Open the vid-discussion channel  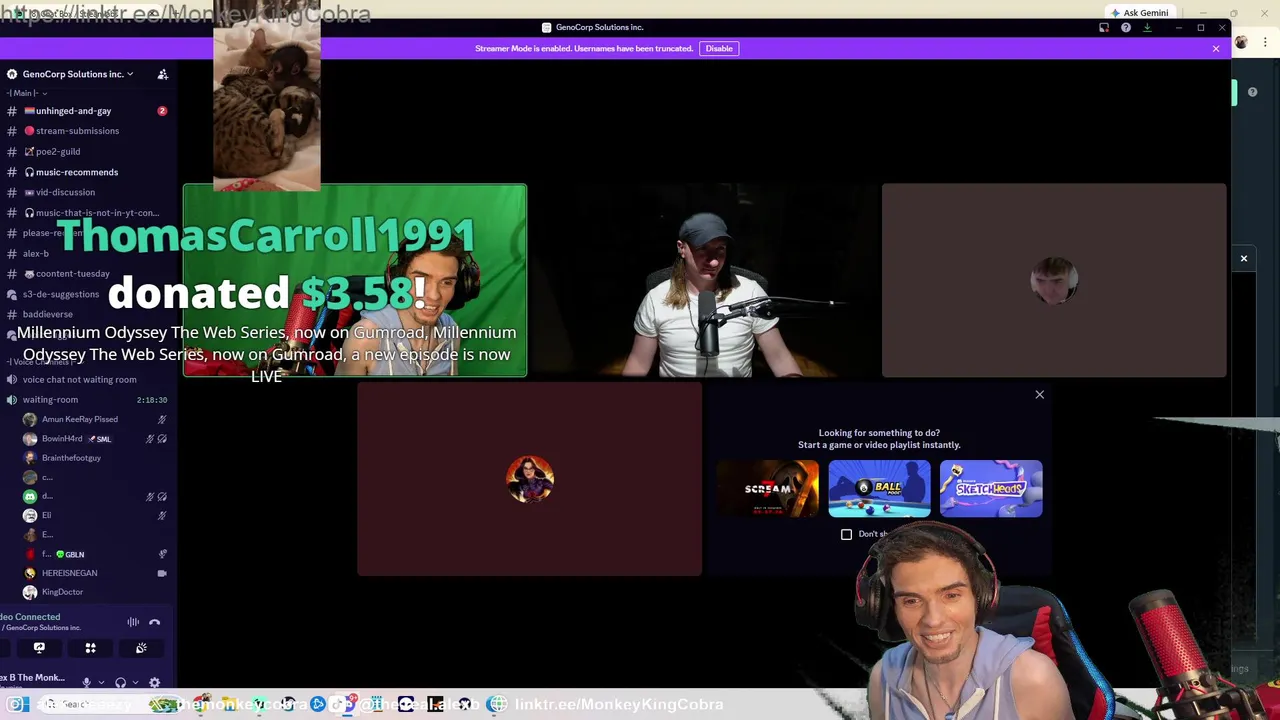88,192
